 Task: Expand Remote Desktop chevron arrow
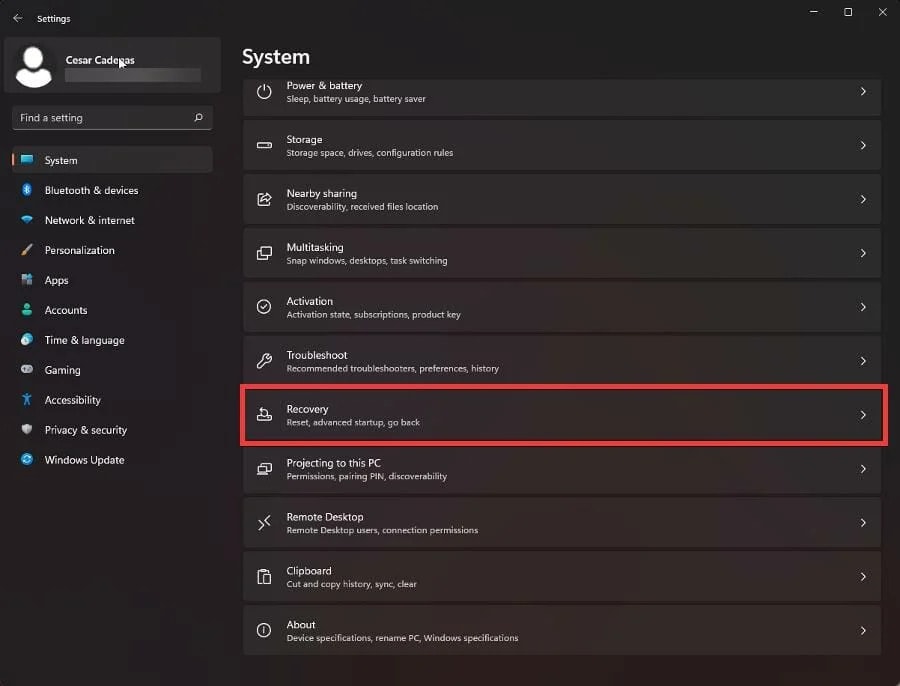(x=863, y=523)
